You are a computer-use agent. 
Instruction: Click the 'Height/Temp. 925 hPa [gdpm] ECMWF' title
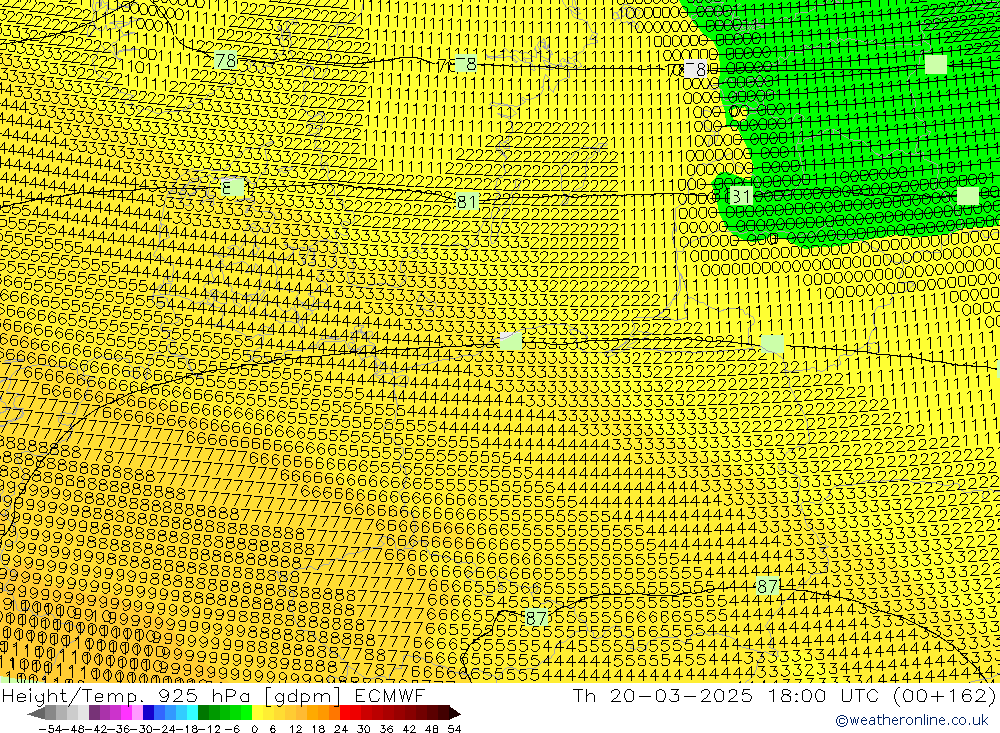213,695
